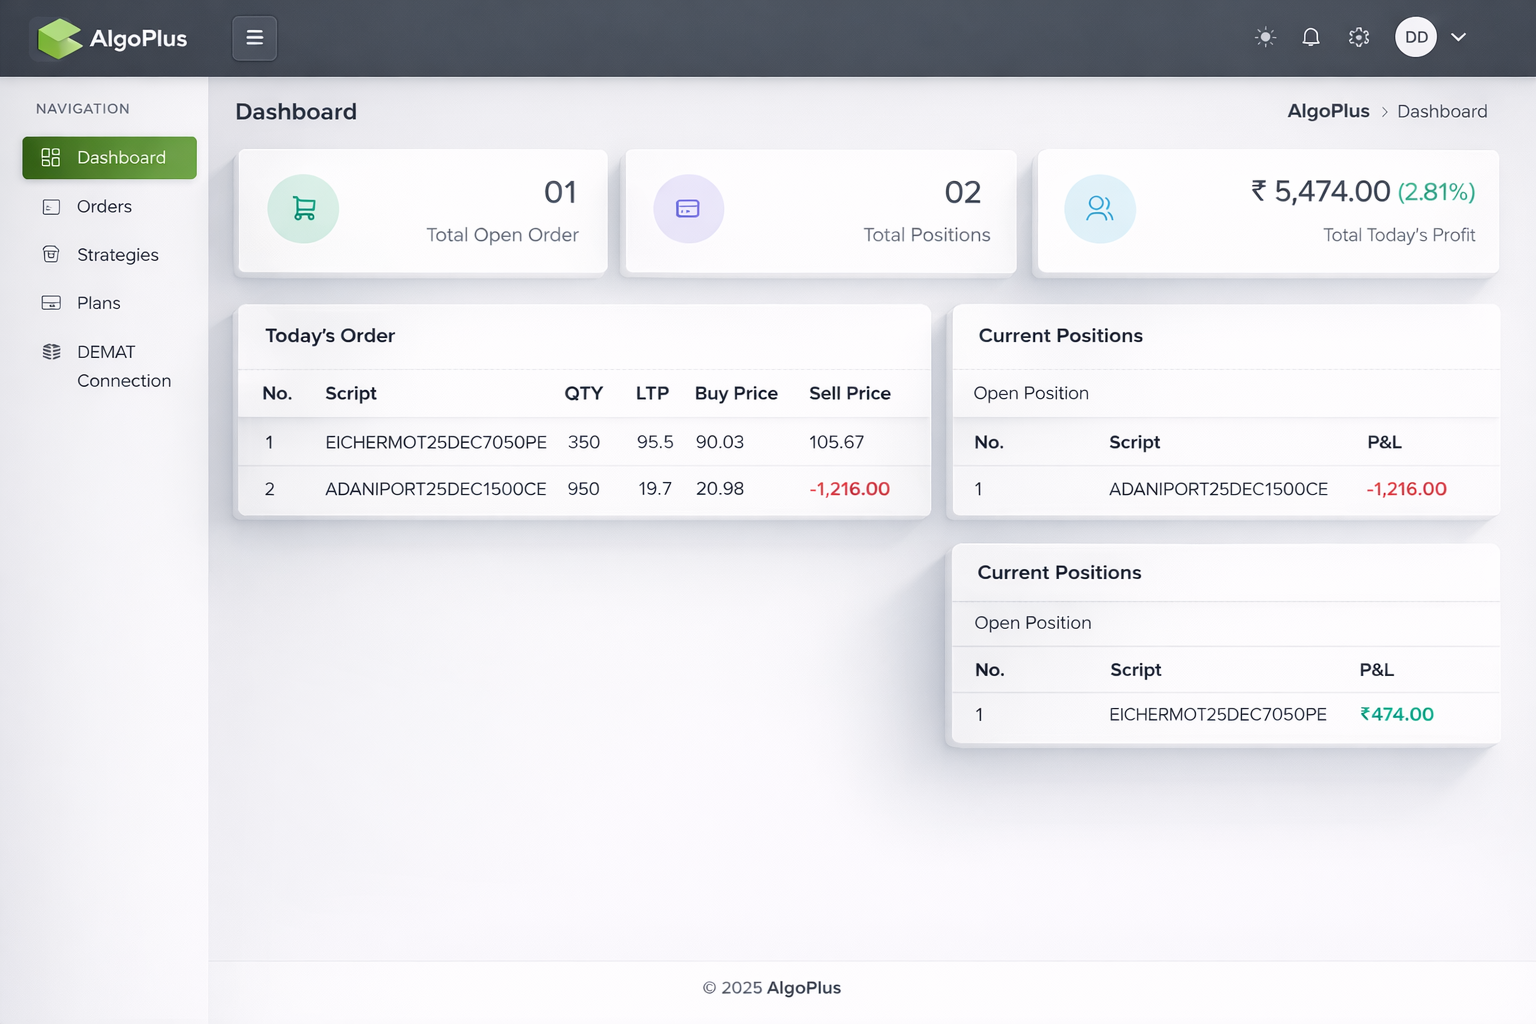Toggle the sidebar with the hamburger button
The width and height of the screenshot is (1536, 1024).
[x=254, y=38]
